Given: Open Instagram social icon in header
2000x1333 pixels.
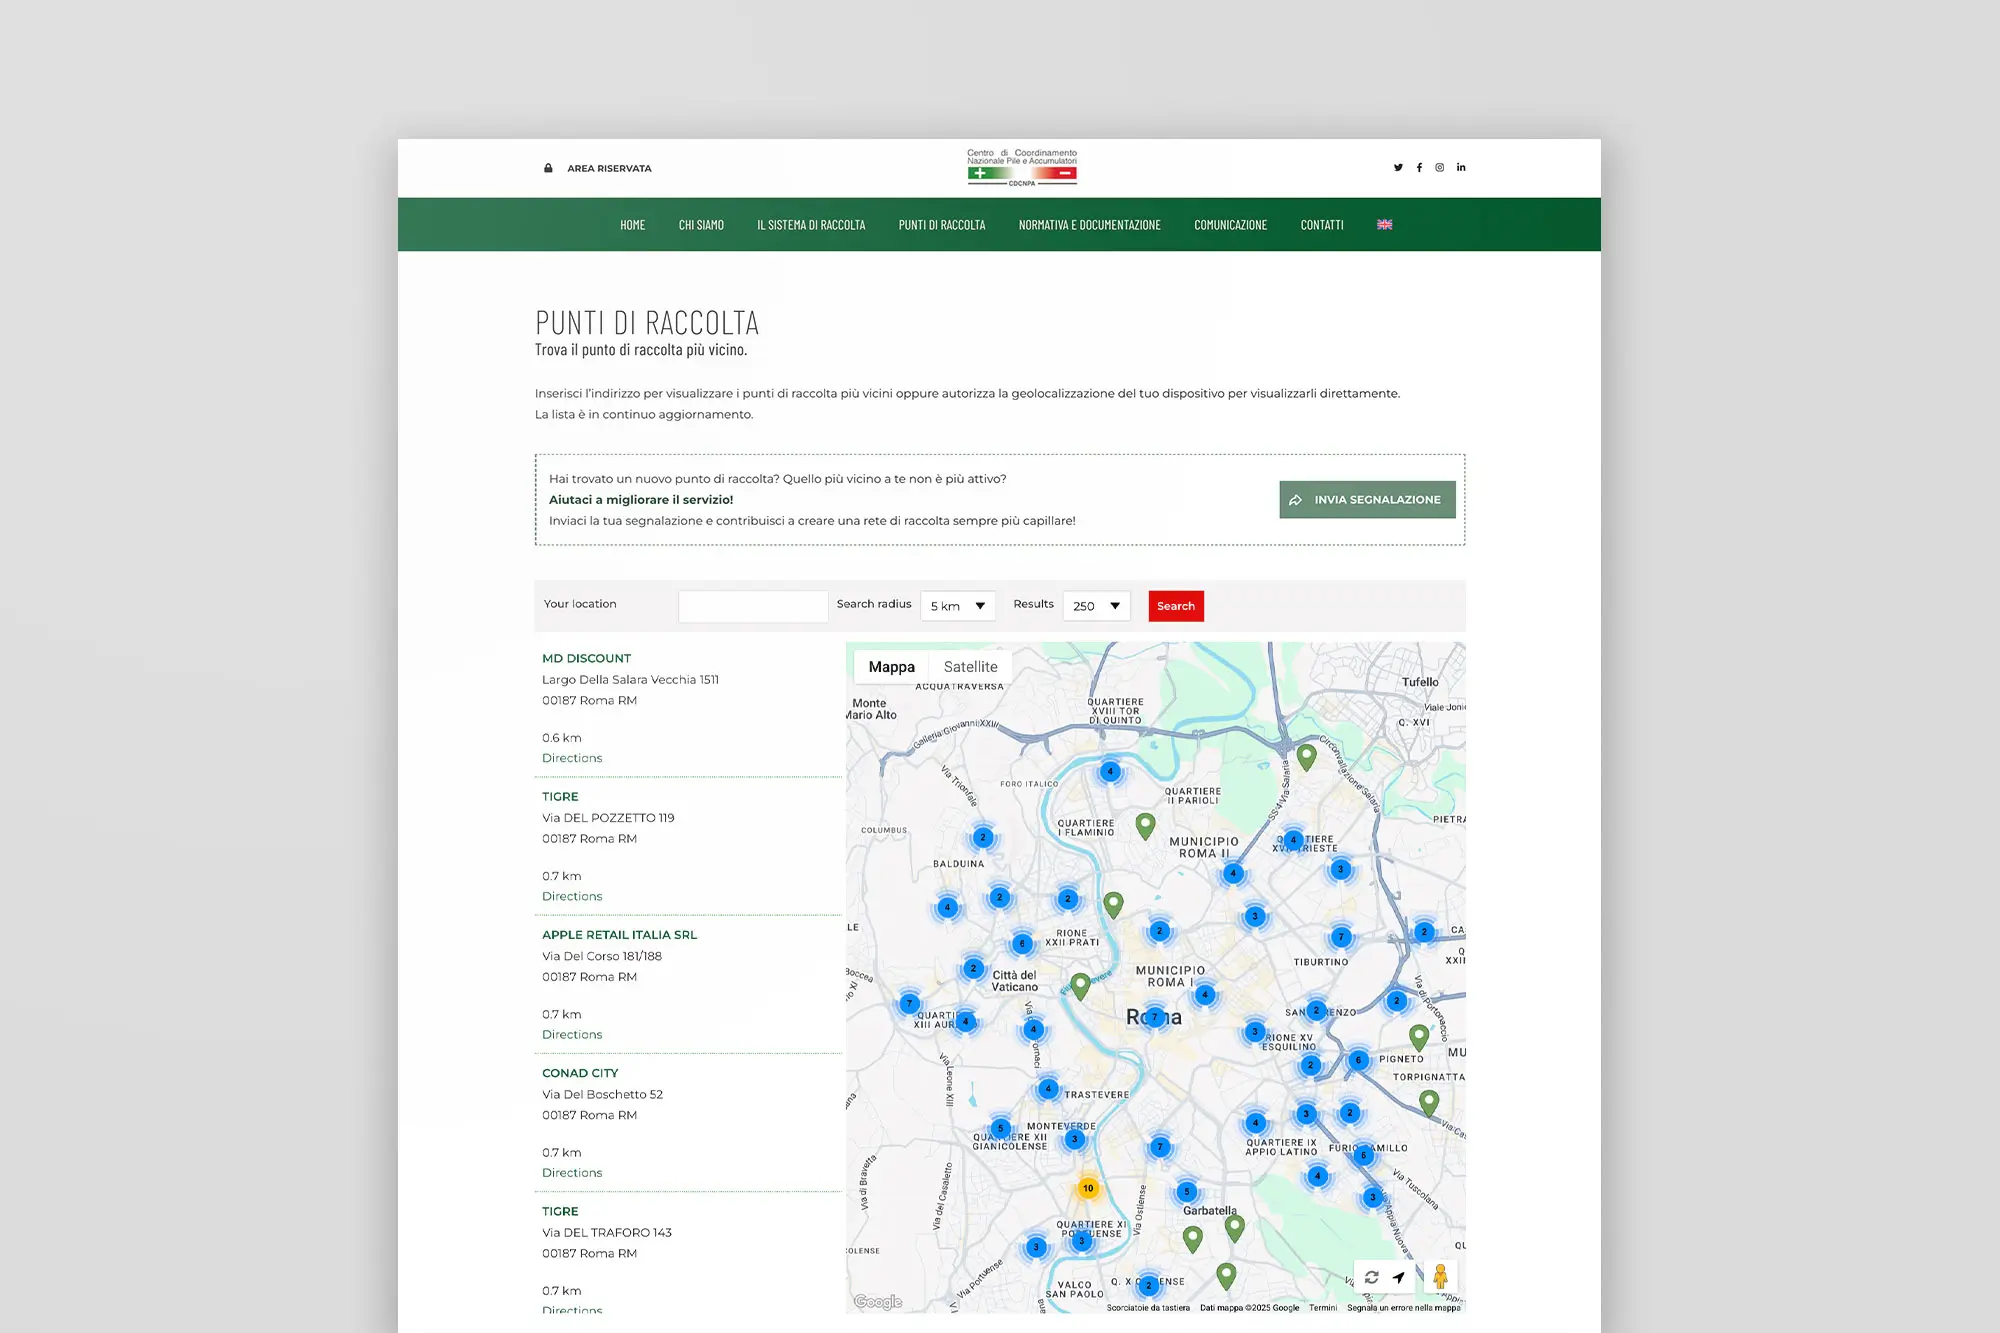Looking at the screenshot, I should [x=1440, y=168].
